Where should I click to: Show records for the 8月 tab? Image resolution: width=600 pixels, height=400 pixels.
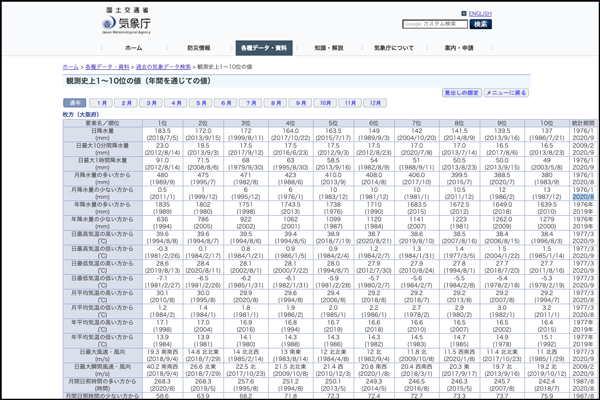pos(276,103)
